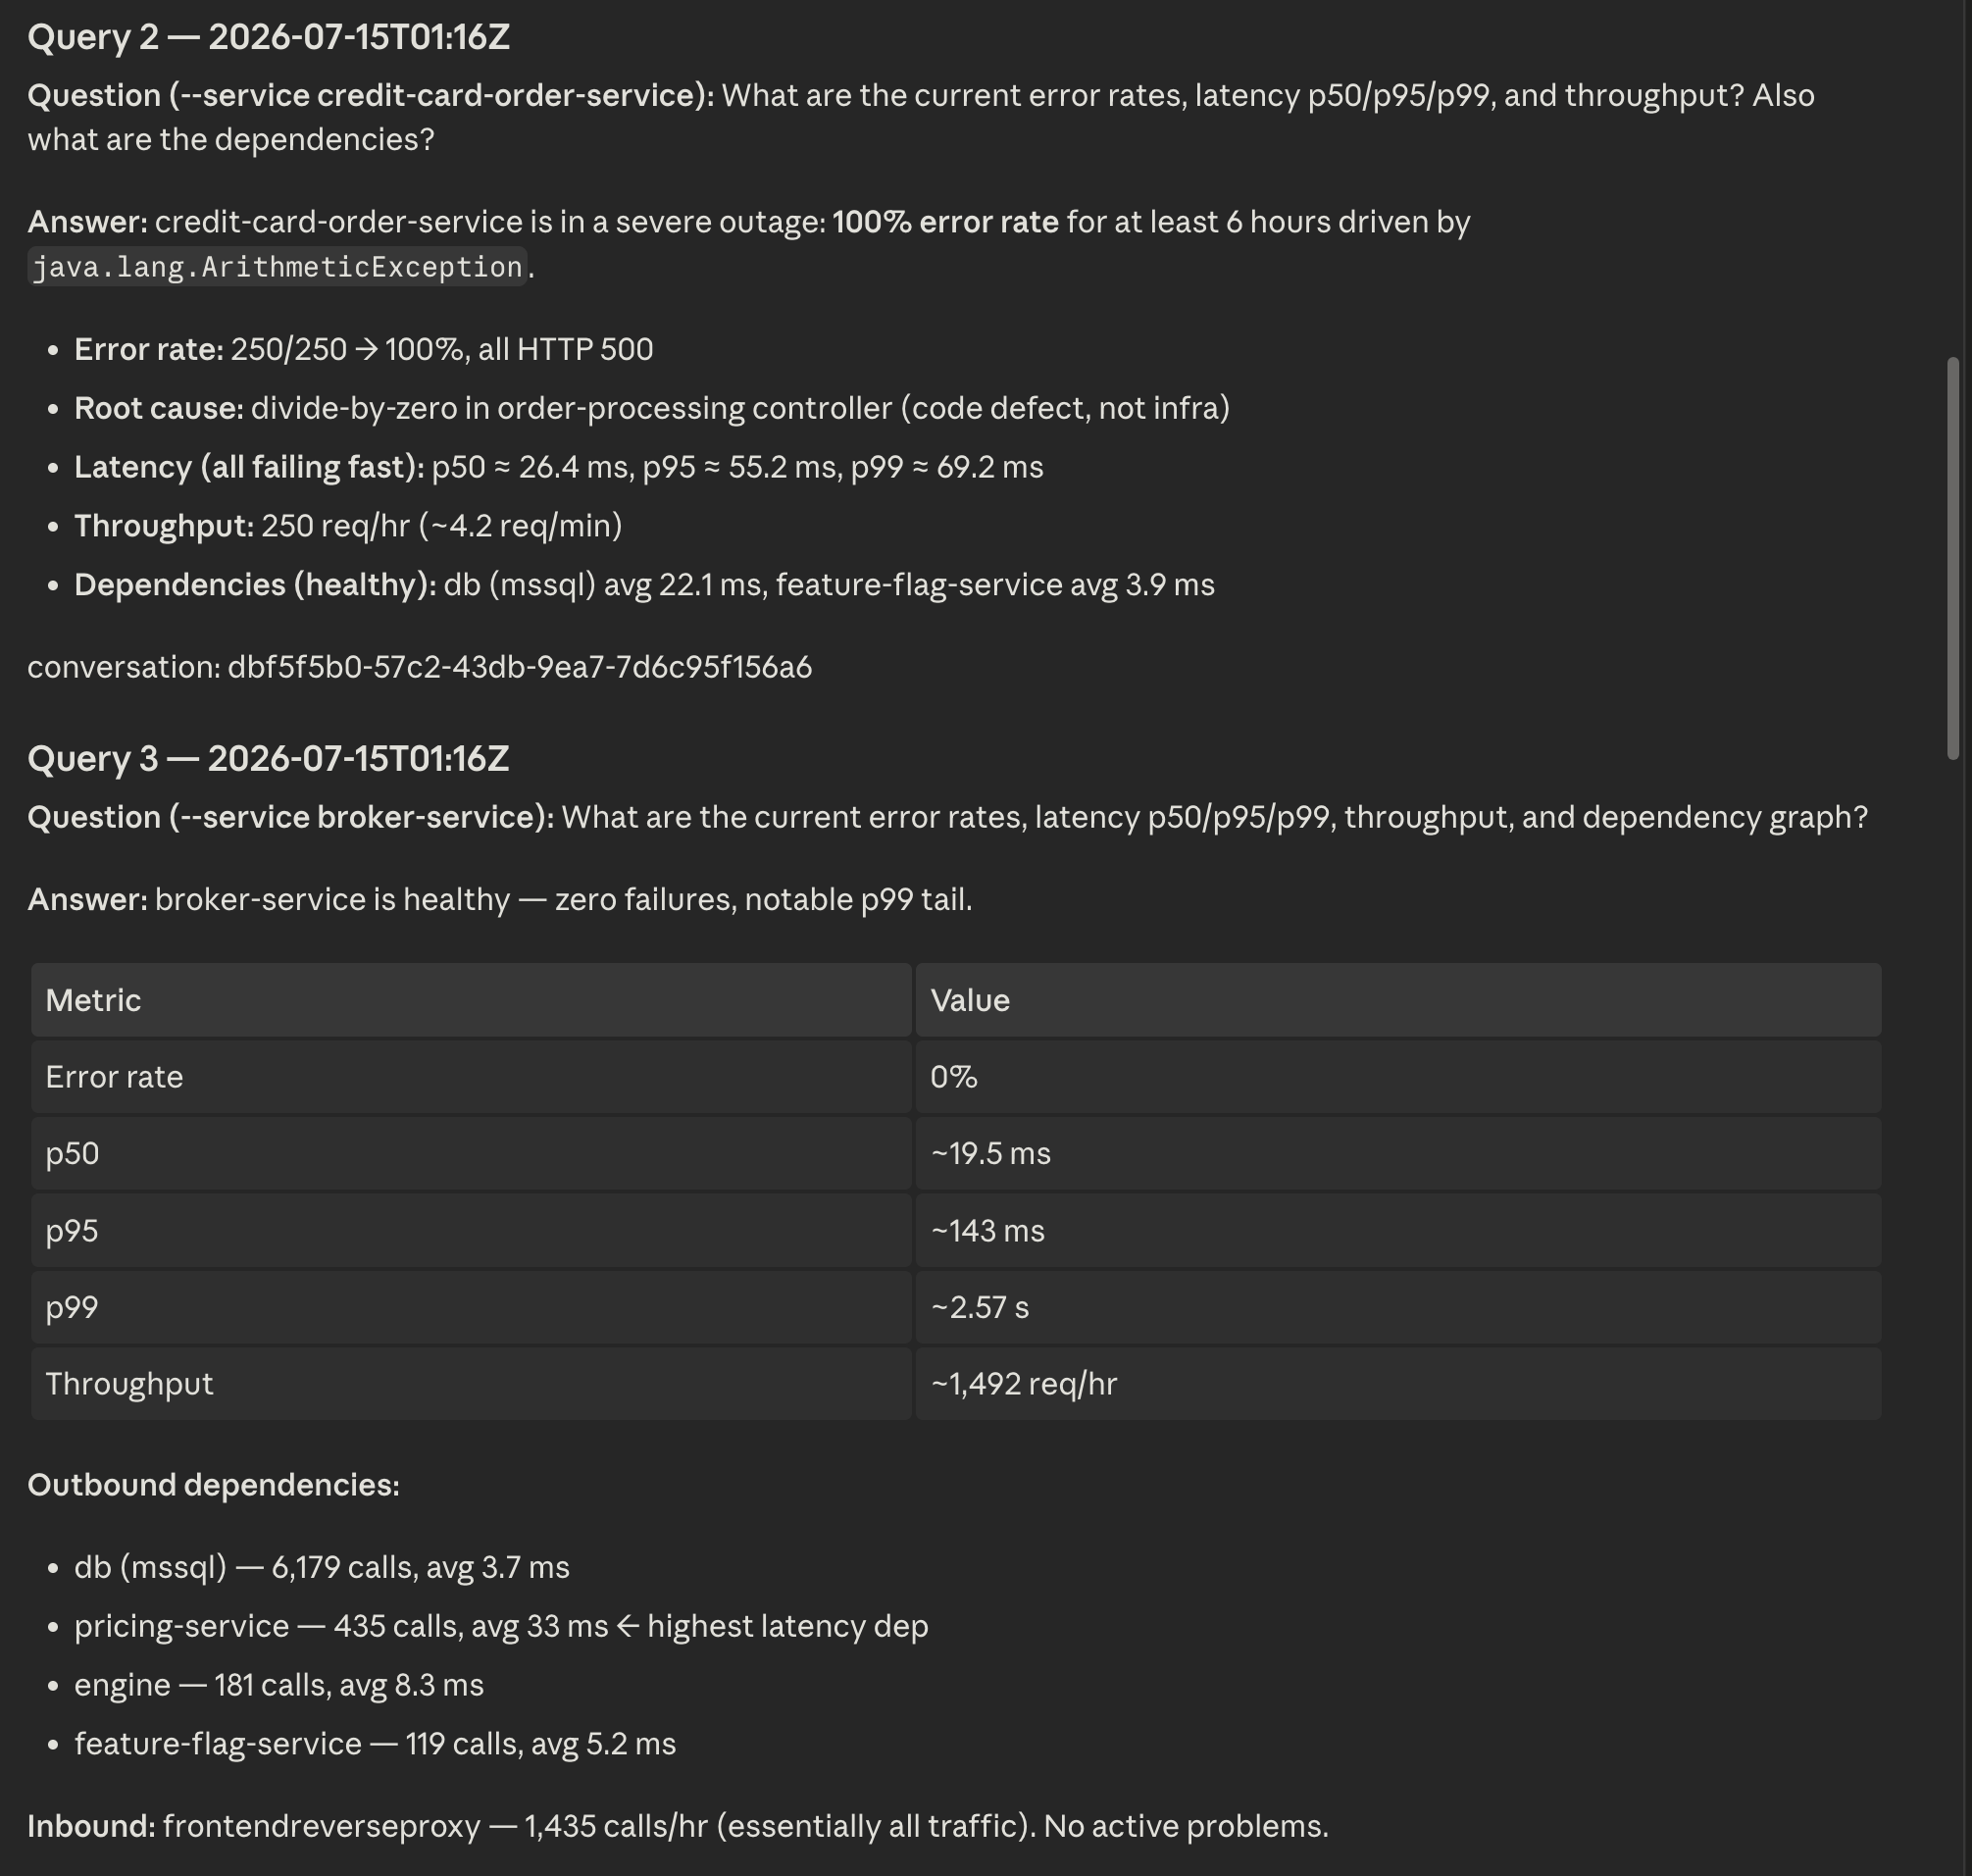Click the p50 value ~19.5 ms cell

(1398, 1153)
